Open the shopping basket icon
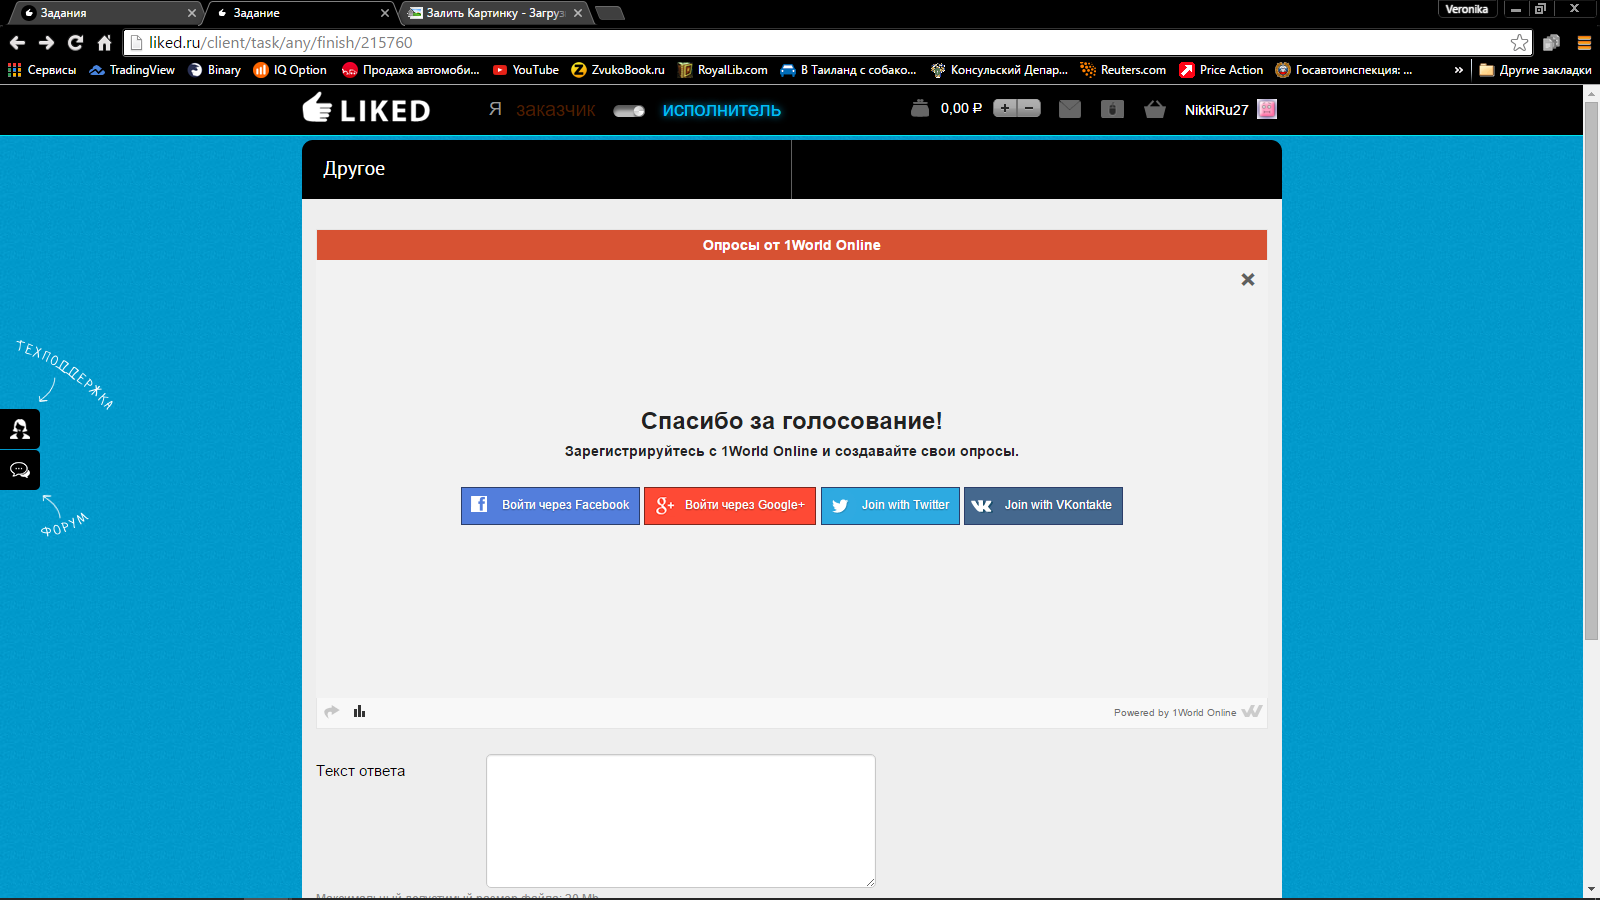The width and height of the screenshot is (1600, 900). pos(1155,109)
